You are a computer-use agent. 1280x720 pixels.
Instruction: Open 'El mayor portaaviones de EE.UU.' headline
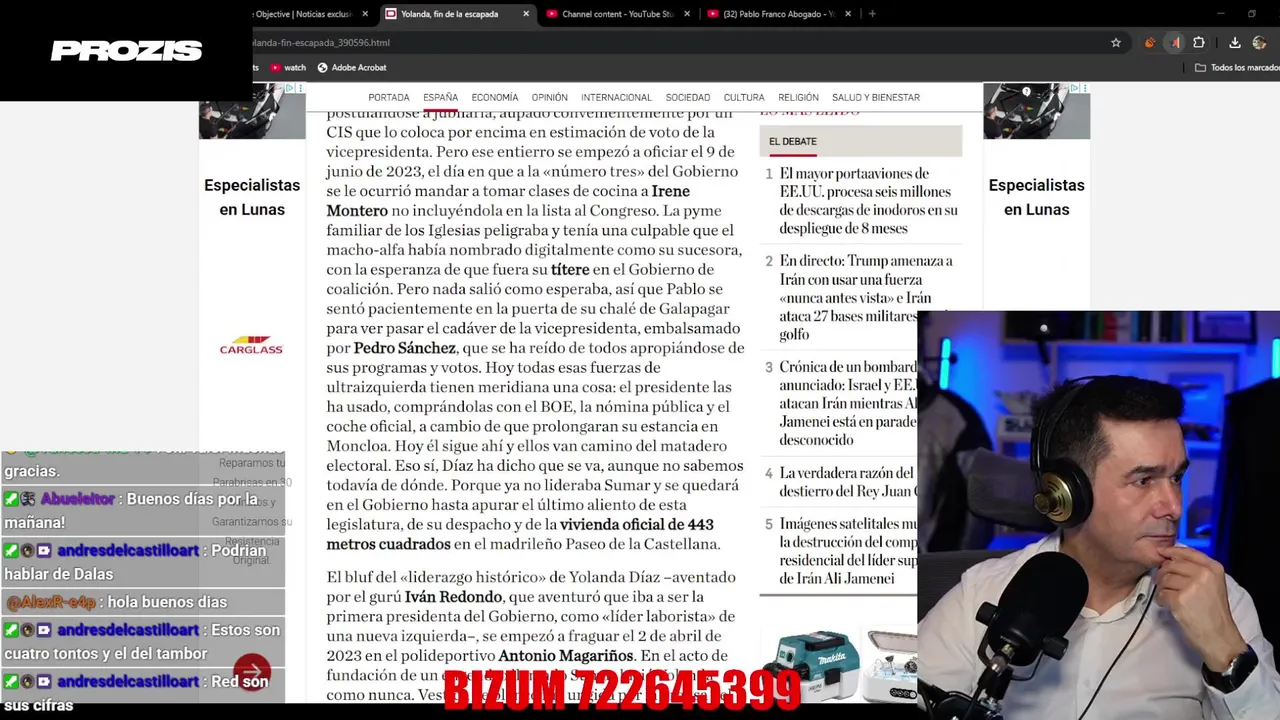click(x=868, y=201)
